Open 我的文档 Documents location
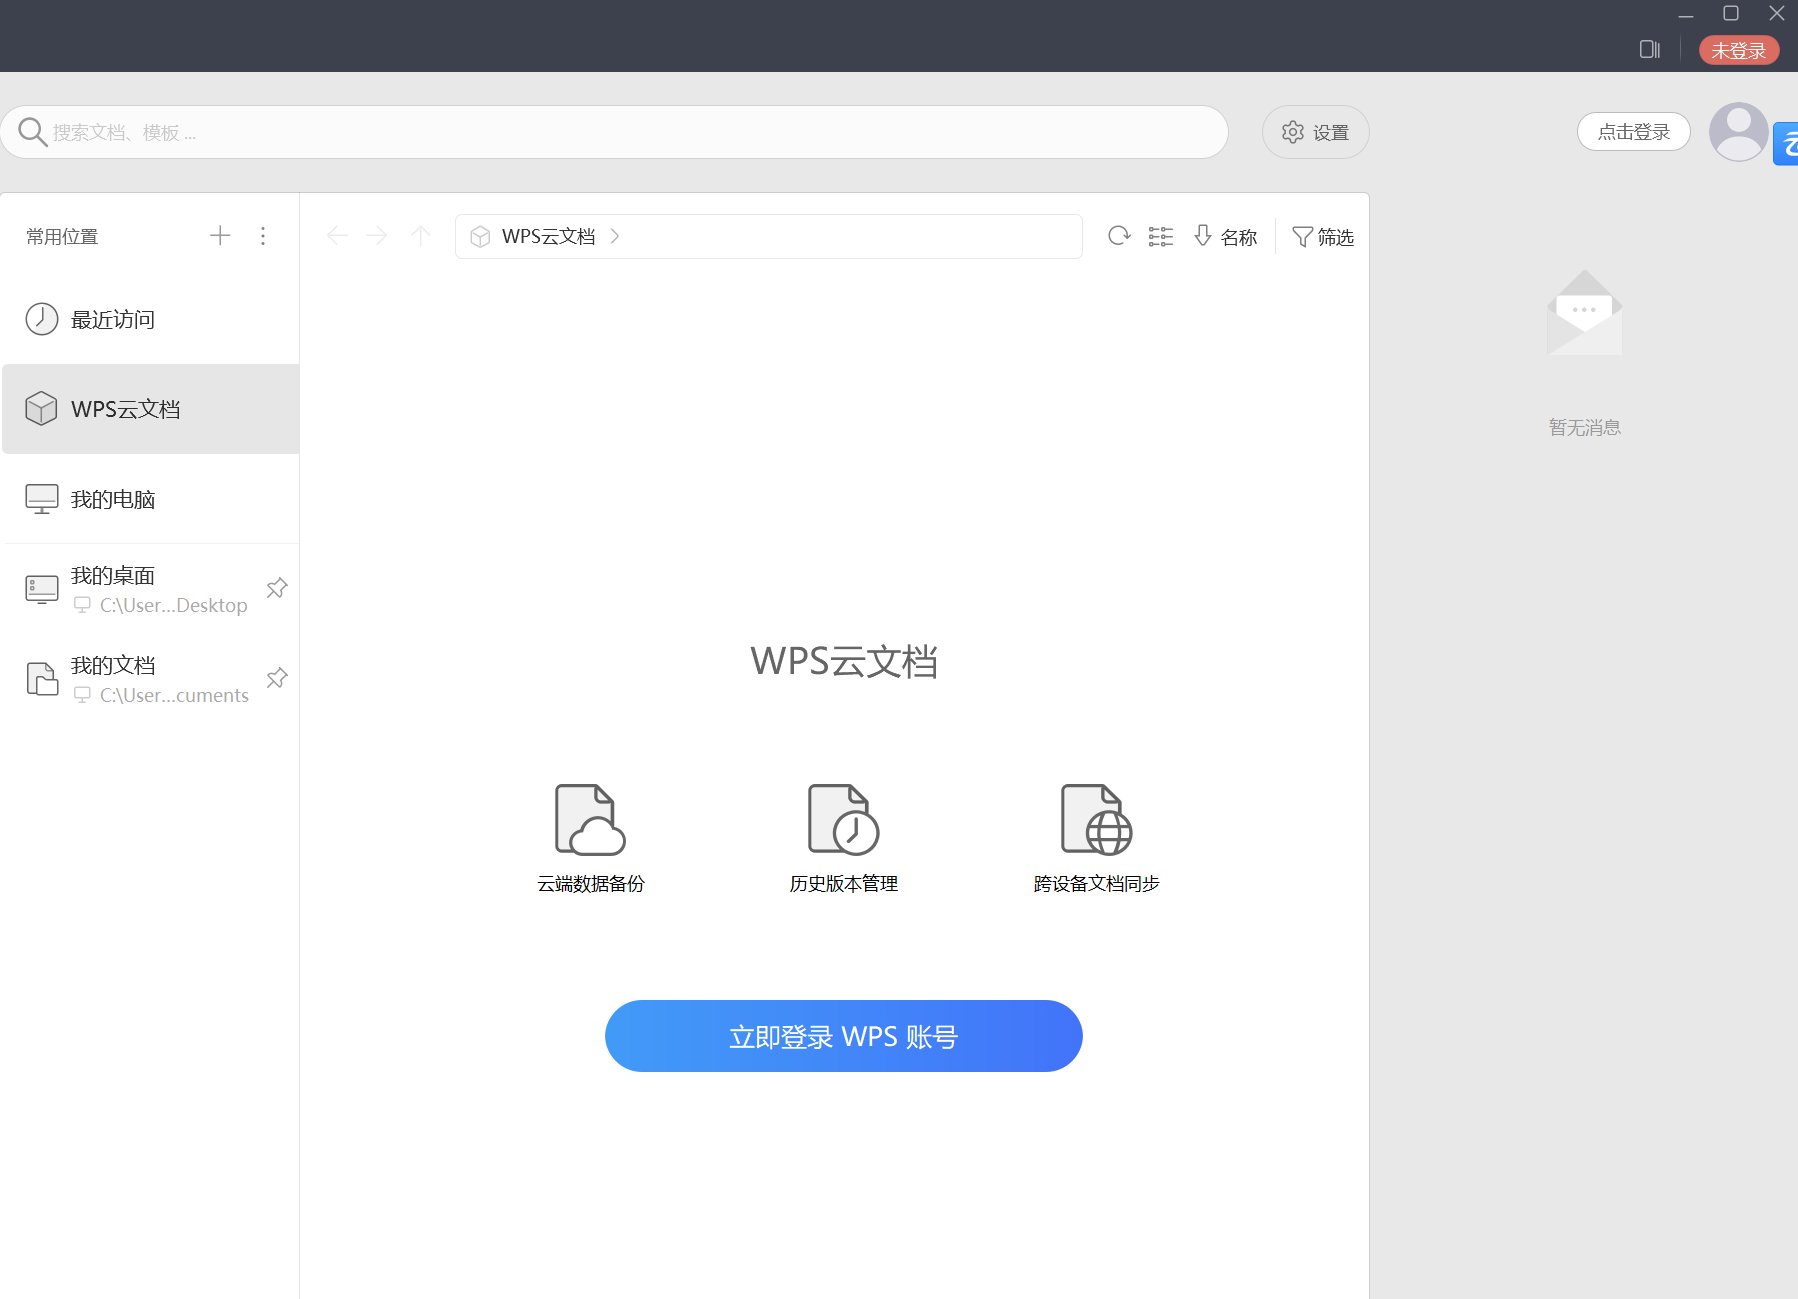Screen dimensions: 1798x1299 click(x=151, y=679)
